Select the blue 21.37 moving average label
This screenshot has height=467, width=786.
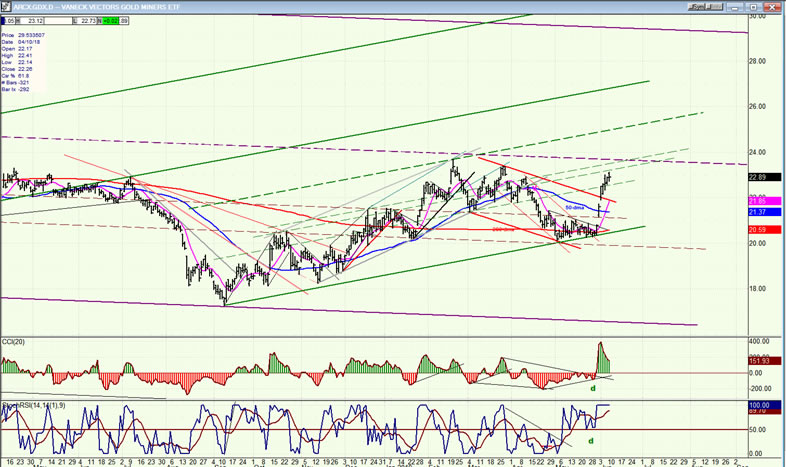pyautogui.click(x=757, y=212)
